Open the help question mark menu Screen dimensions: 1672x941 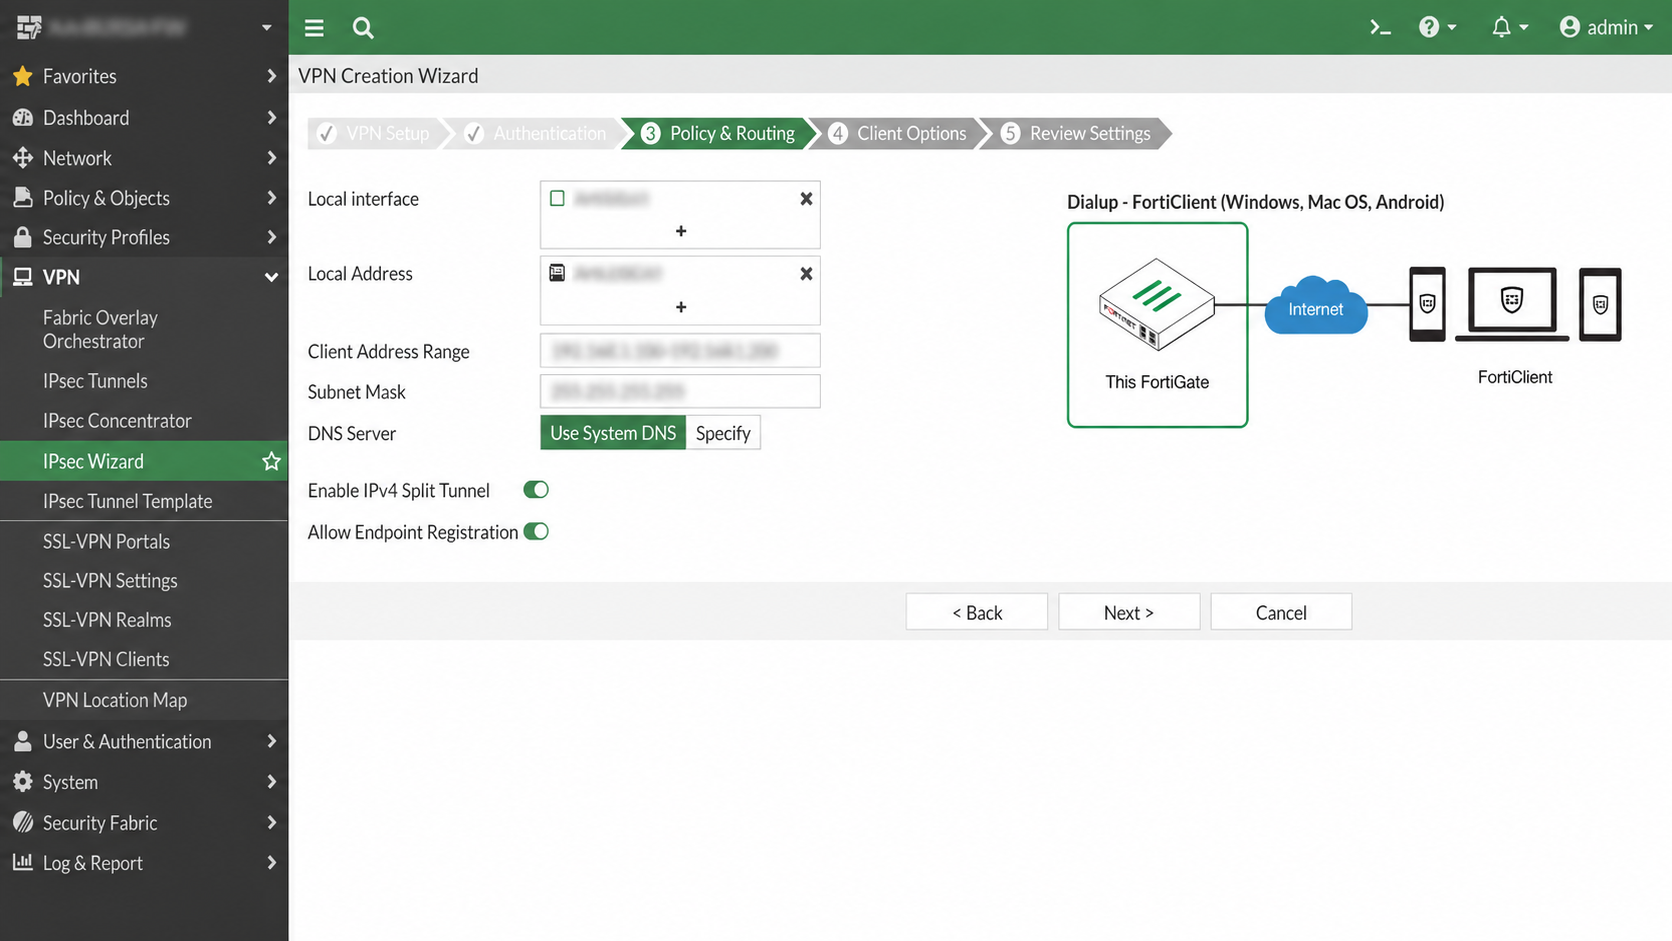click(x=1437, y=27)
